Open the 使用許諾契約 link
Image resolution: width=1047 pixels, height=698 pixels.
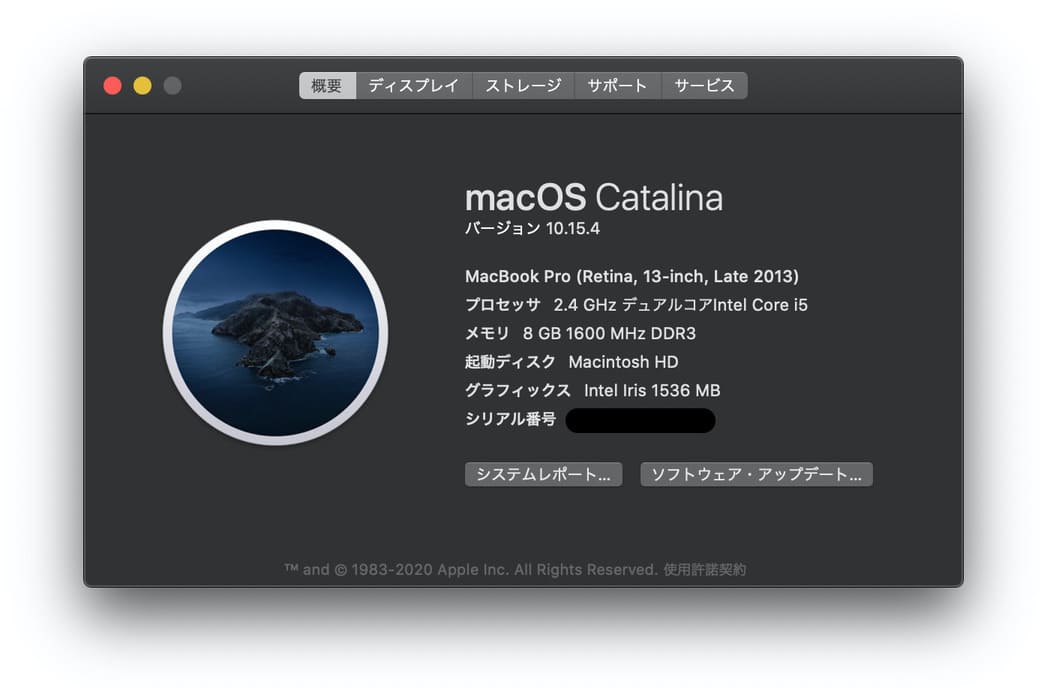(x=704, y=570)
